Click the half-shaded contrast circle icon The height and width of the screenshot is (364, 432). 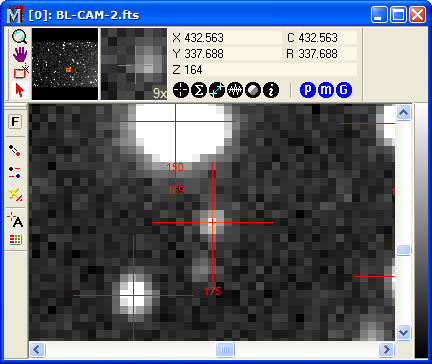[x=253, y=90]
